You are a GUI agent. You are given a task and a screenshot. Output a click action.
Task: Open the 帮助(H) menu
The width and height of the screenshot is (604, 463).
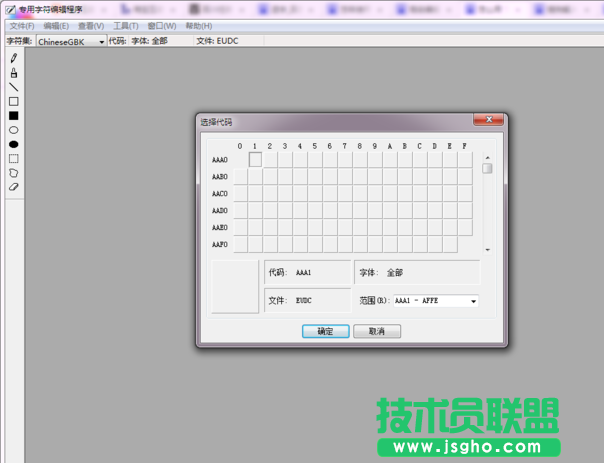pos(199,26)
